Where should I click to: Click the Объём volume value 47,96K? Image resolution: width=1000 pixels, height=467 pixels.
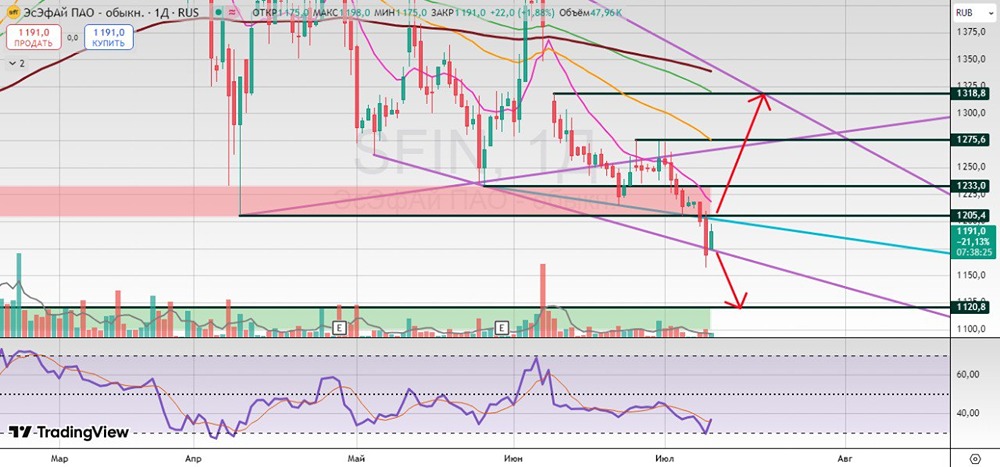606,13
